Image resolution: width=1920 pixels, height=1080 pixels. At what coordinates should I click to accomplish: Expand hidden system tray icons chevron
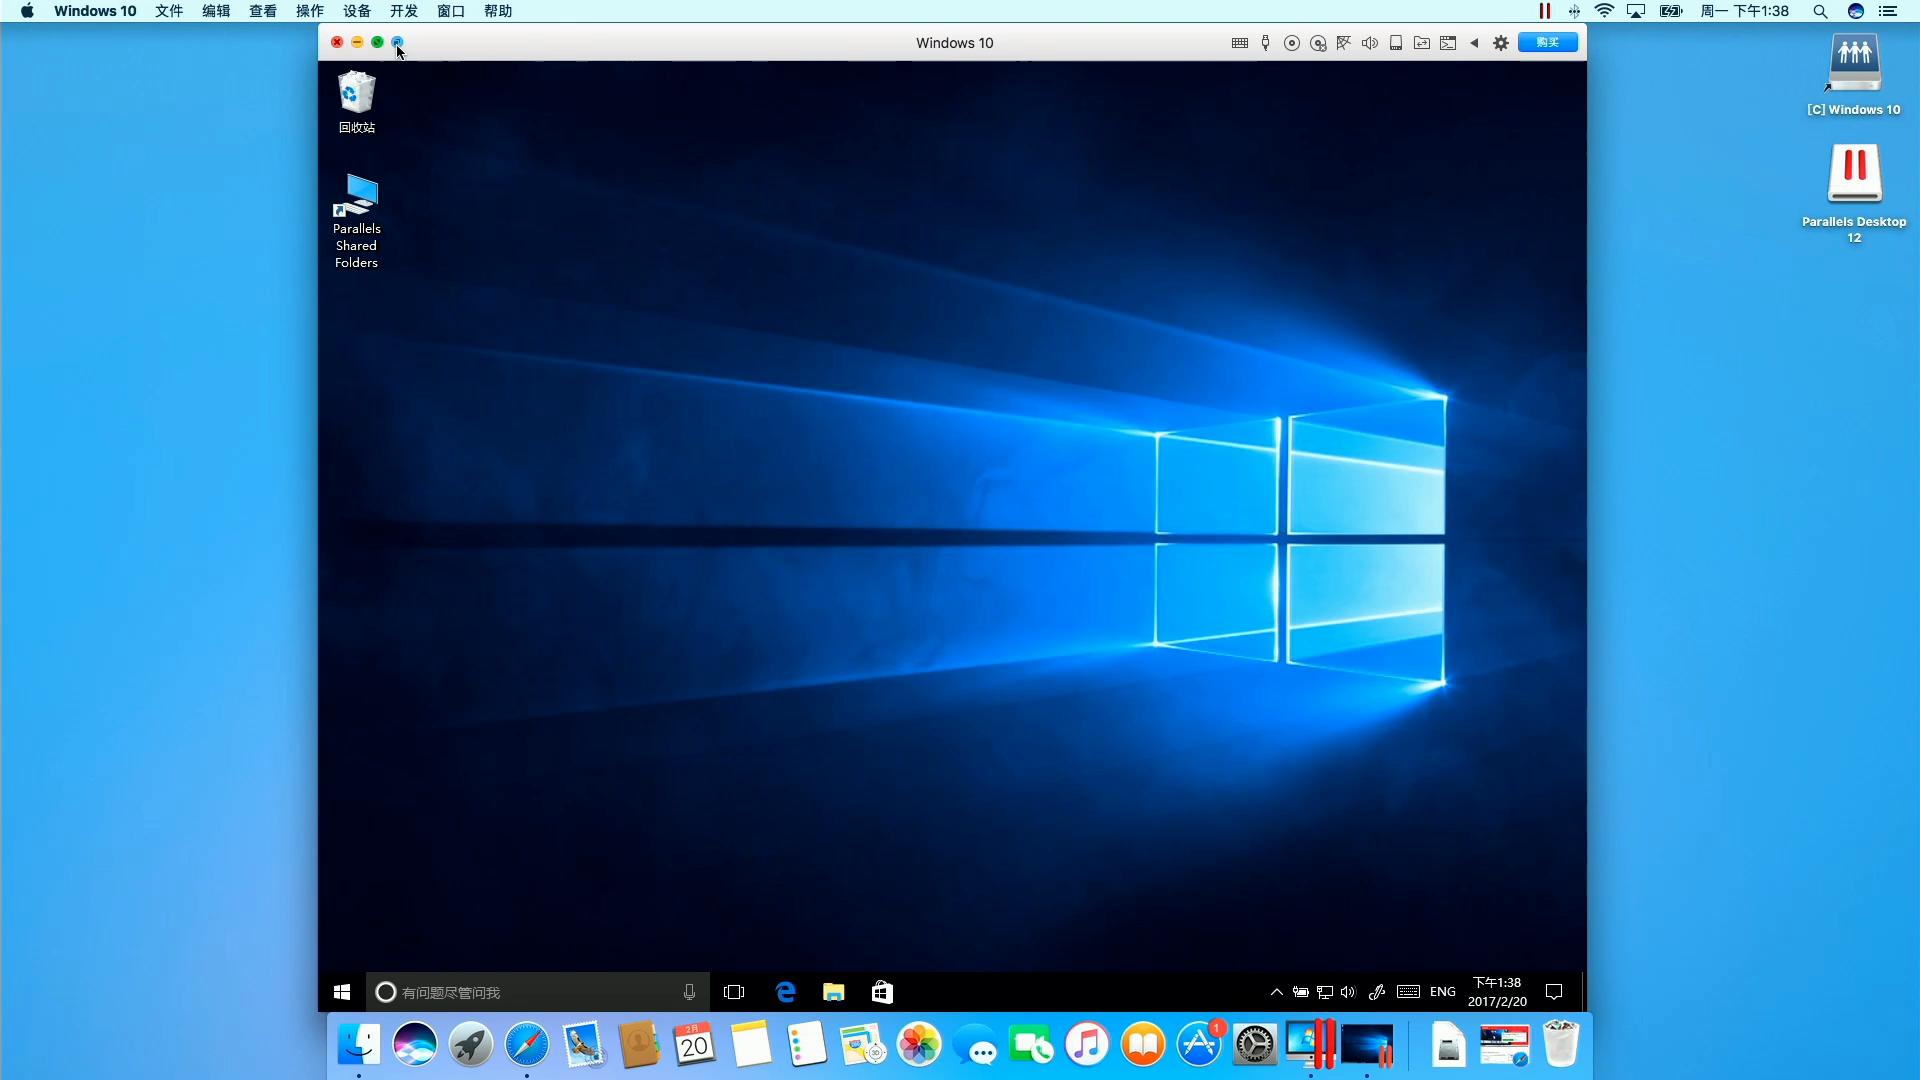pos(1276,991)
